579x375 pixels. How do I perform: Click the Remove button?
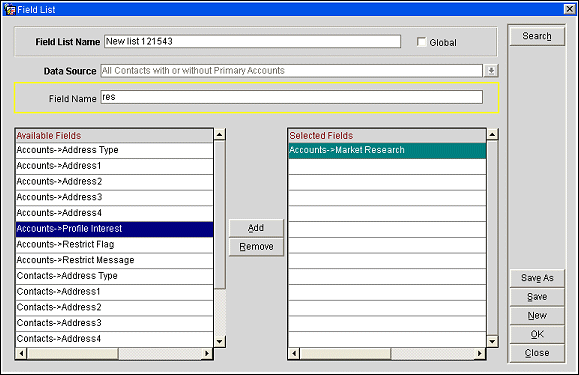tap(256, 247)
